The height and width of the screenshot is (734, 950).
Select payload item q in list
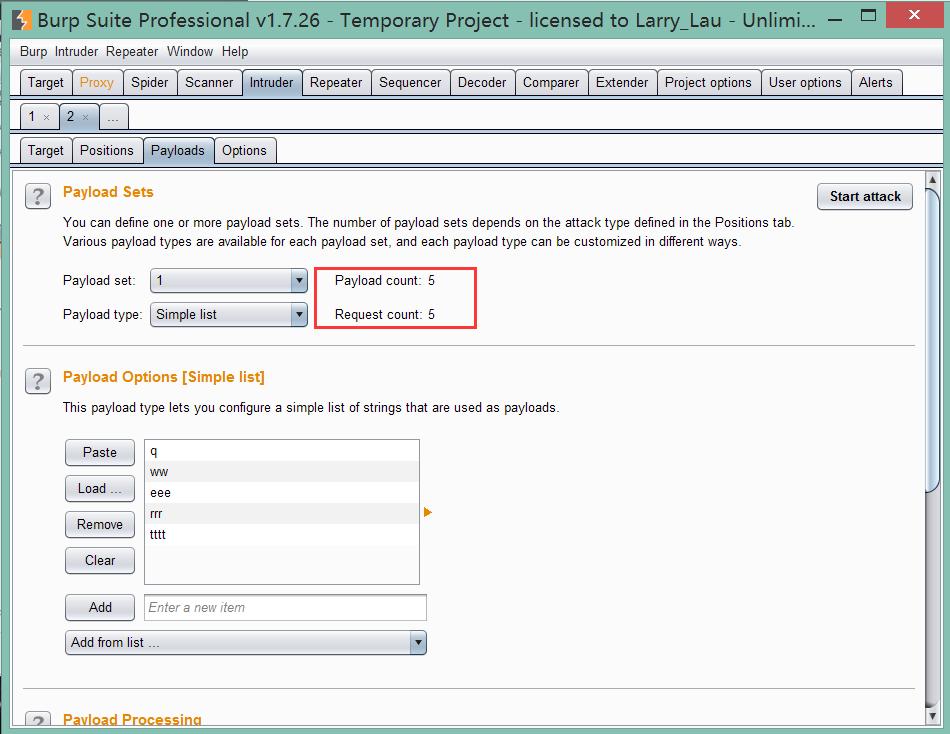coord(282,451)
